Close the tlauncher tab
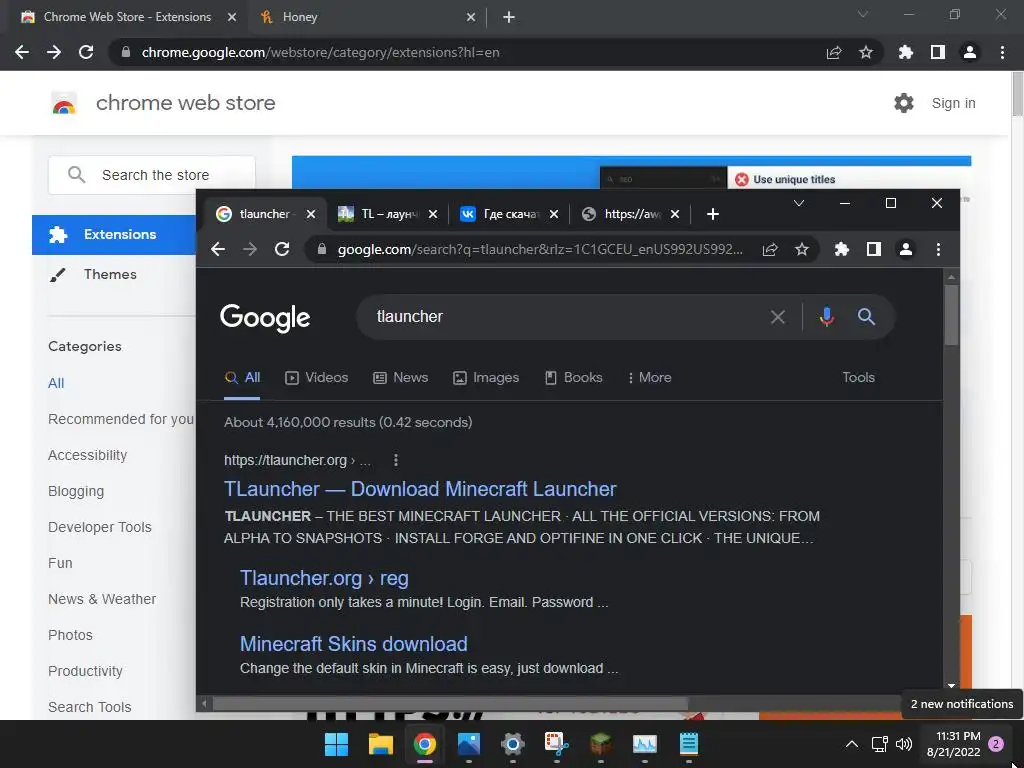Image resolution: width=1024 pixels, height=768 pixels. click(311, 214)
